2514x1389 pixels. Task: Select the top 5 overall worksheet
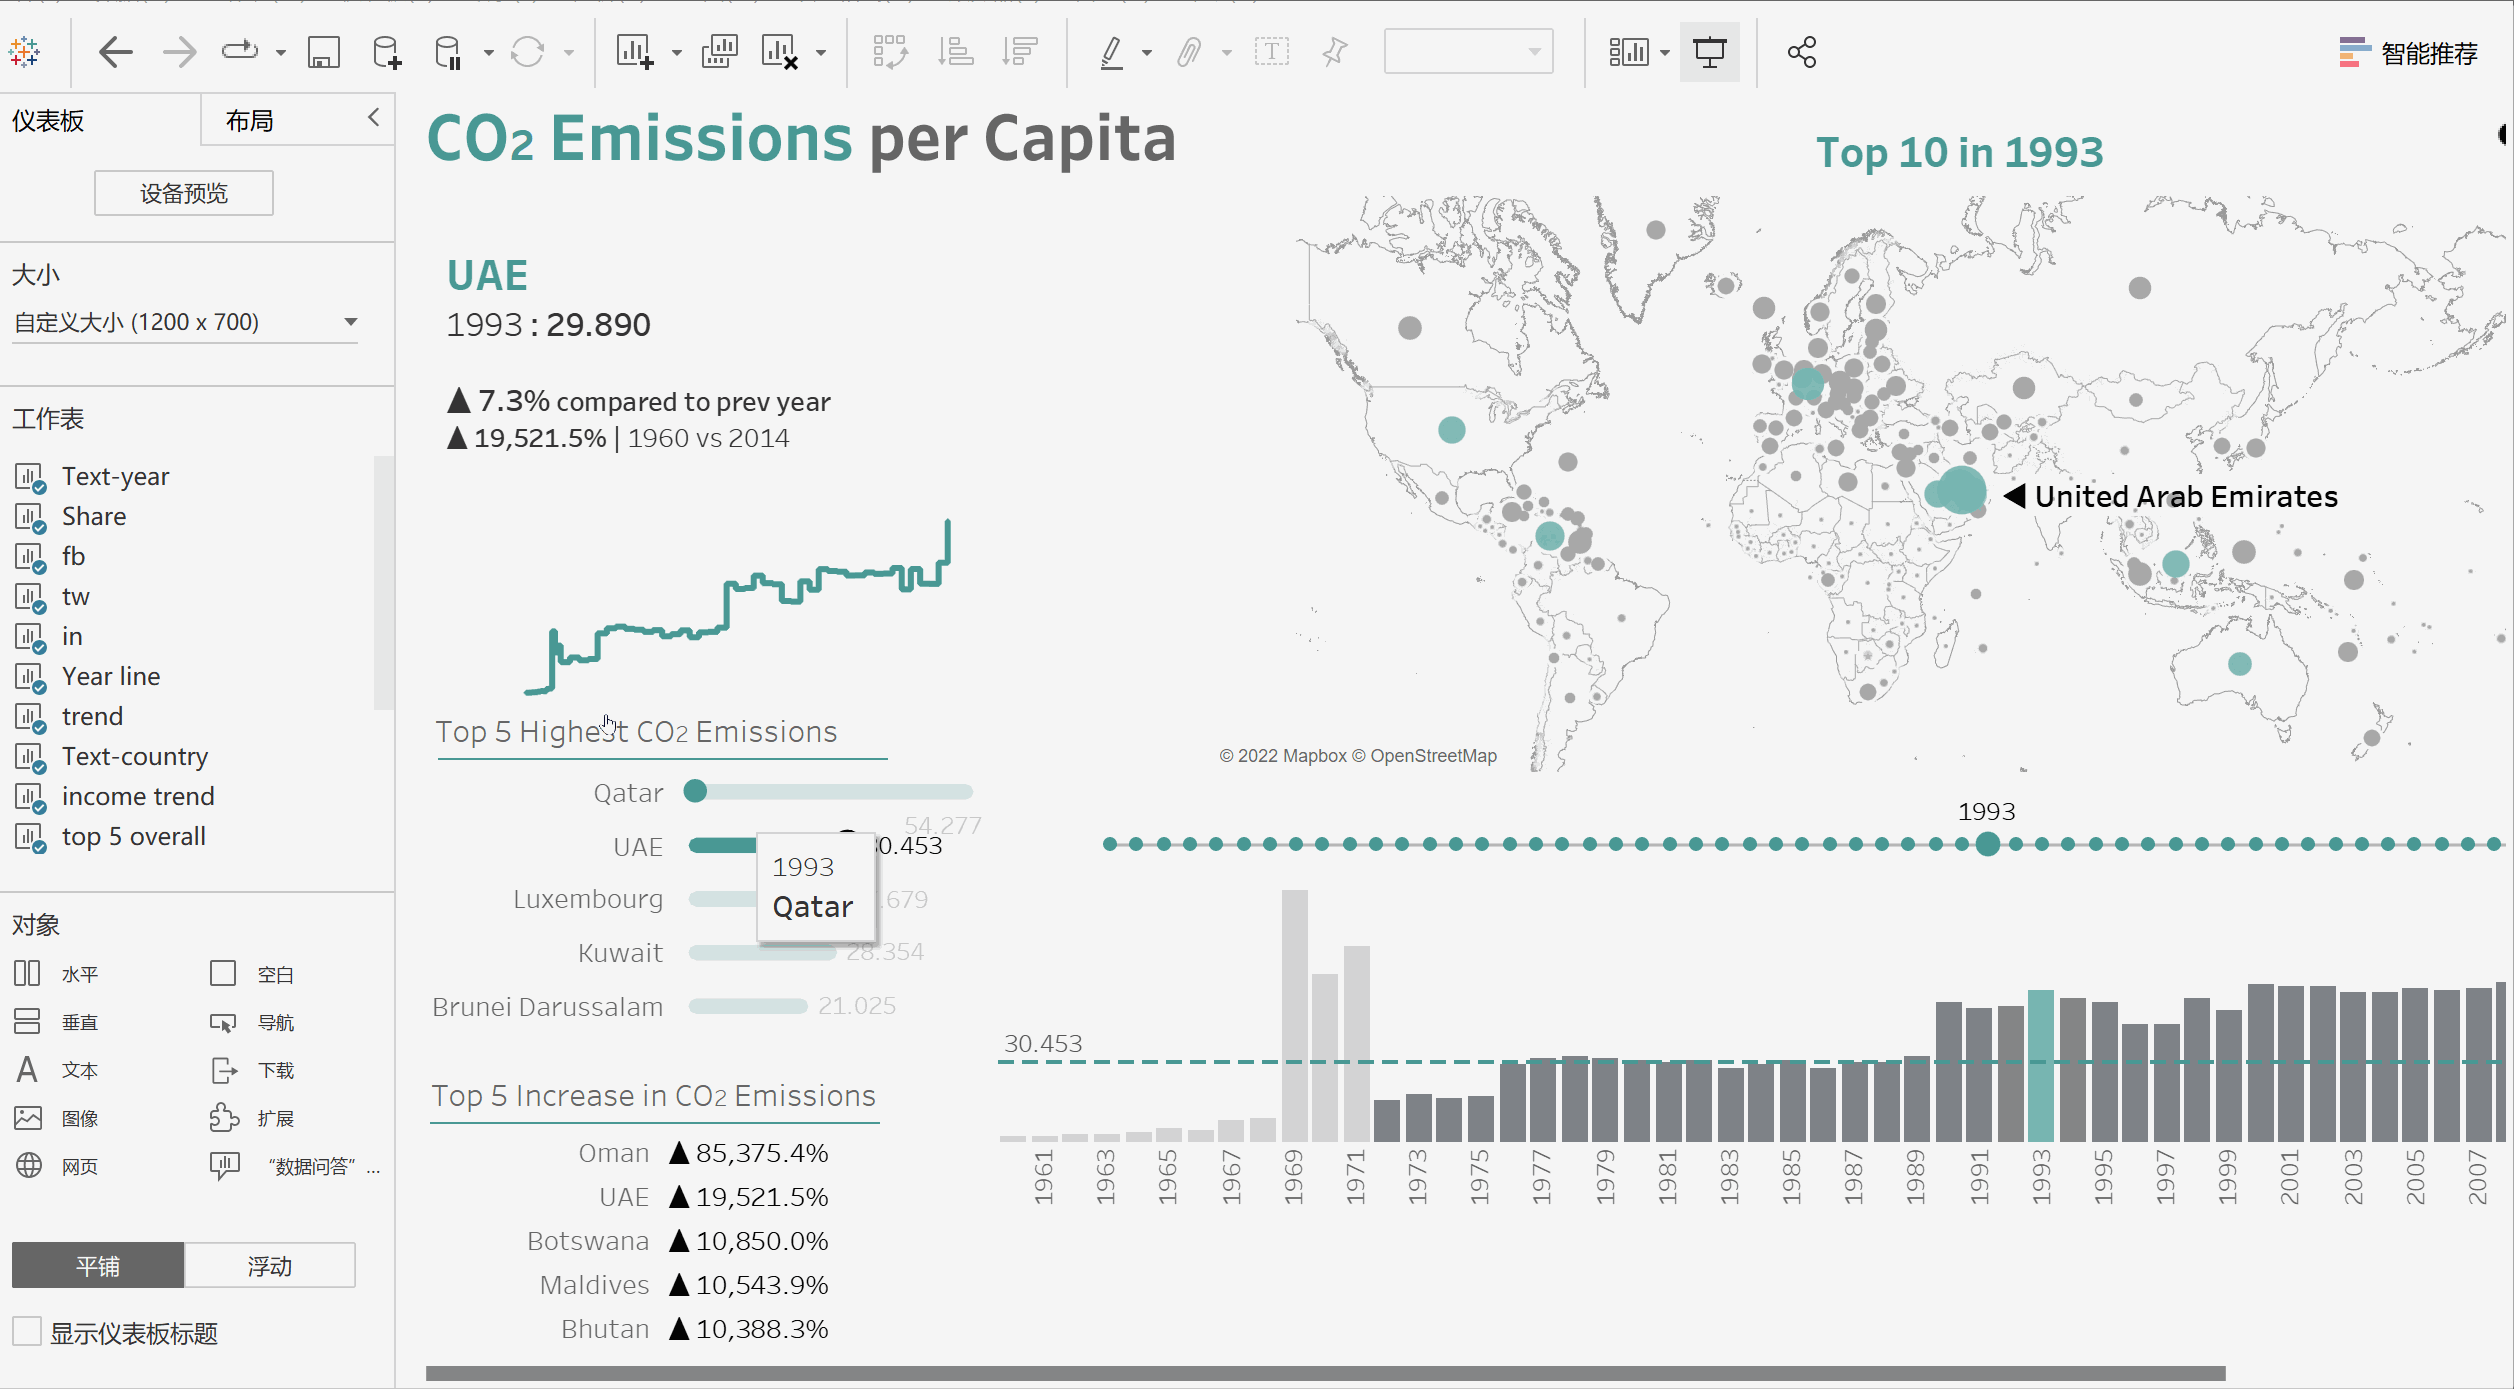pyautogui.click(x=134, y=836)
